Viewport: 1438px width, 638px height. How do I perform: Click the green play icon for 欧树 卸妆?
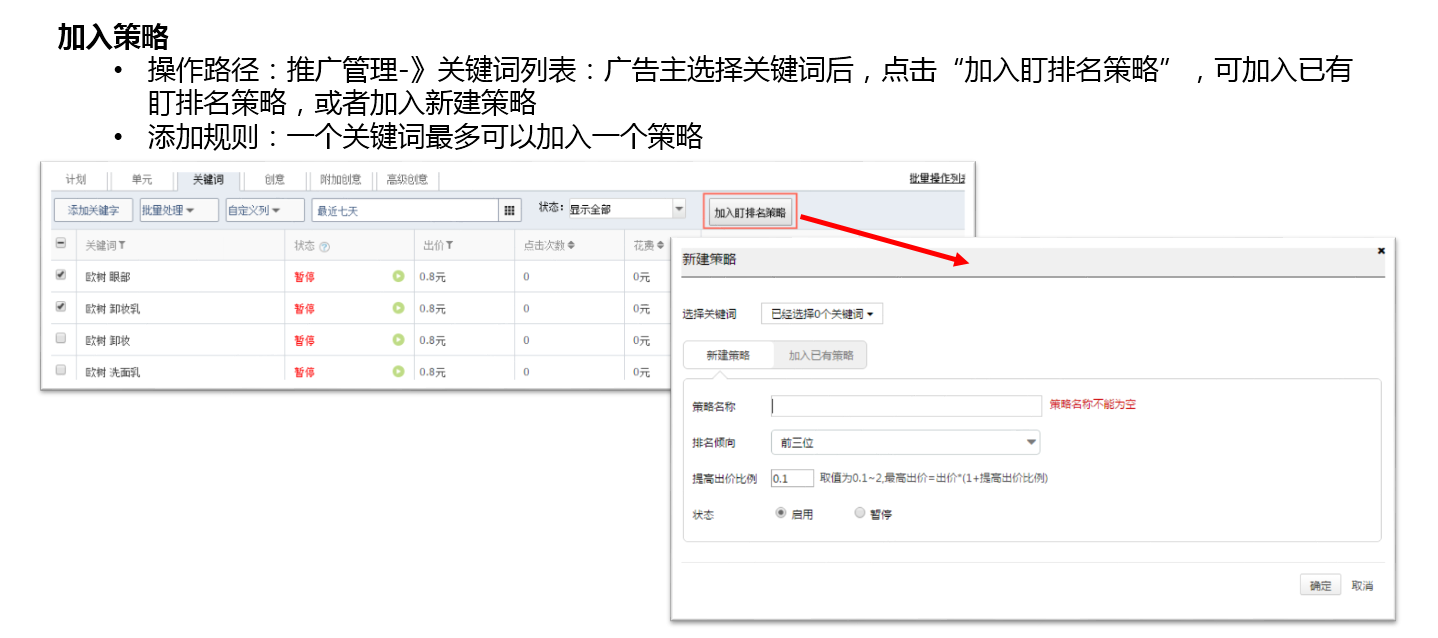tap(398, 340)
